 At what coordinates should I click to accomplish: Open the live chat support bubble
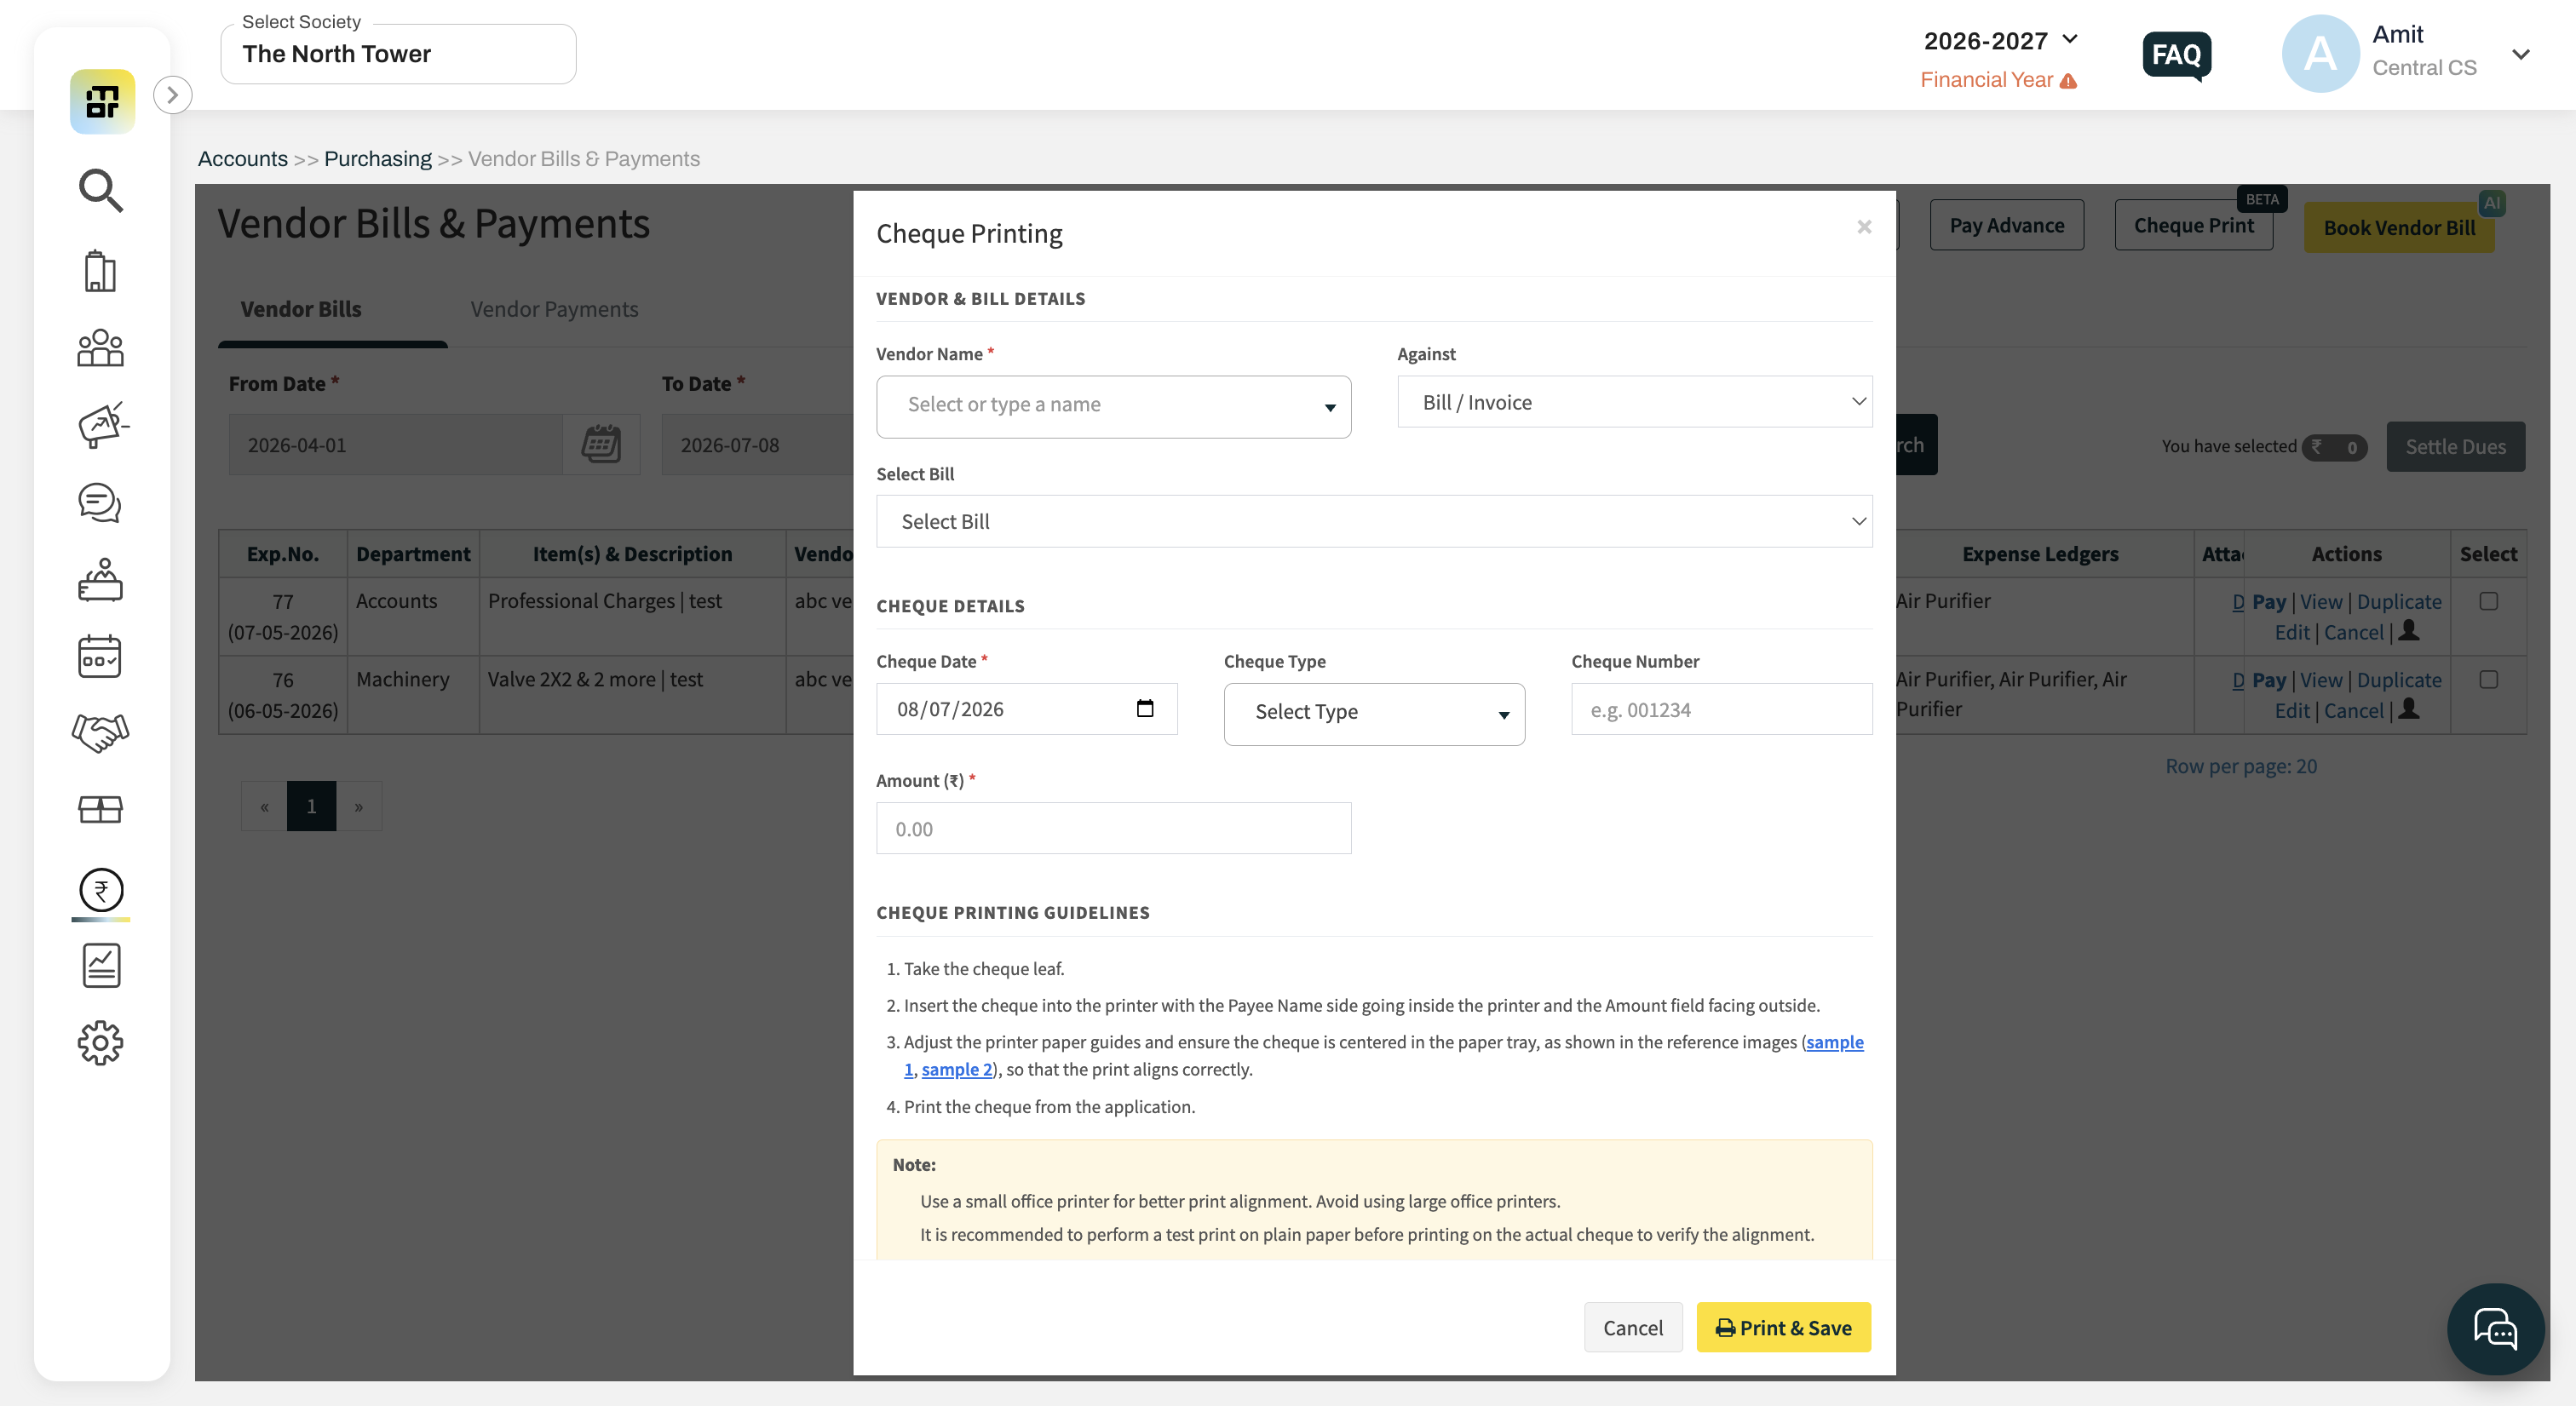click(x=2495, y=1329)
